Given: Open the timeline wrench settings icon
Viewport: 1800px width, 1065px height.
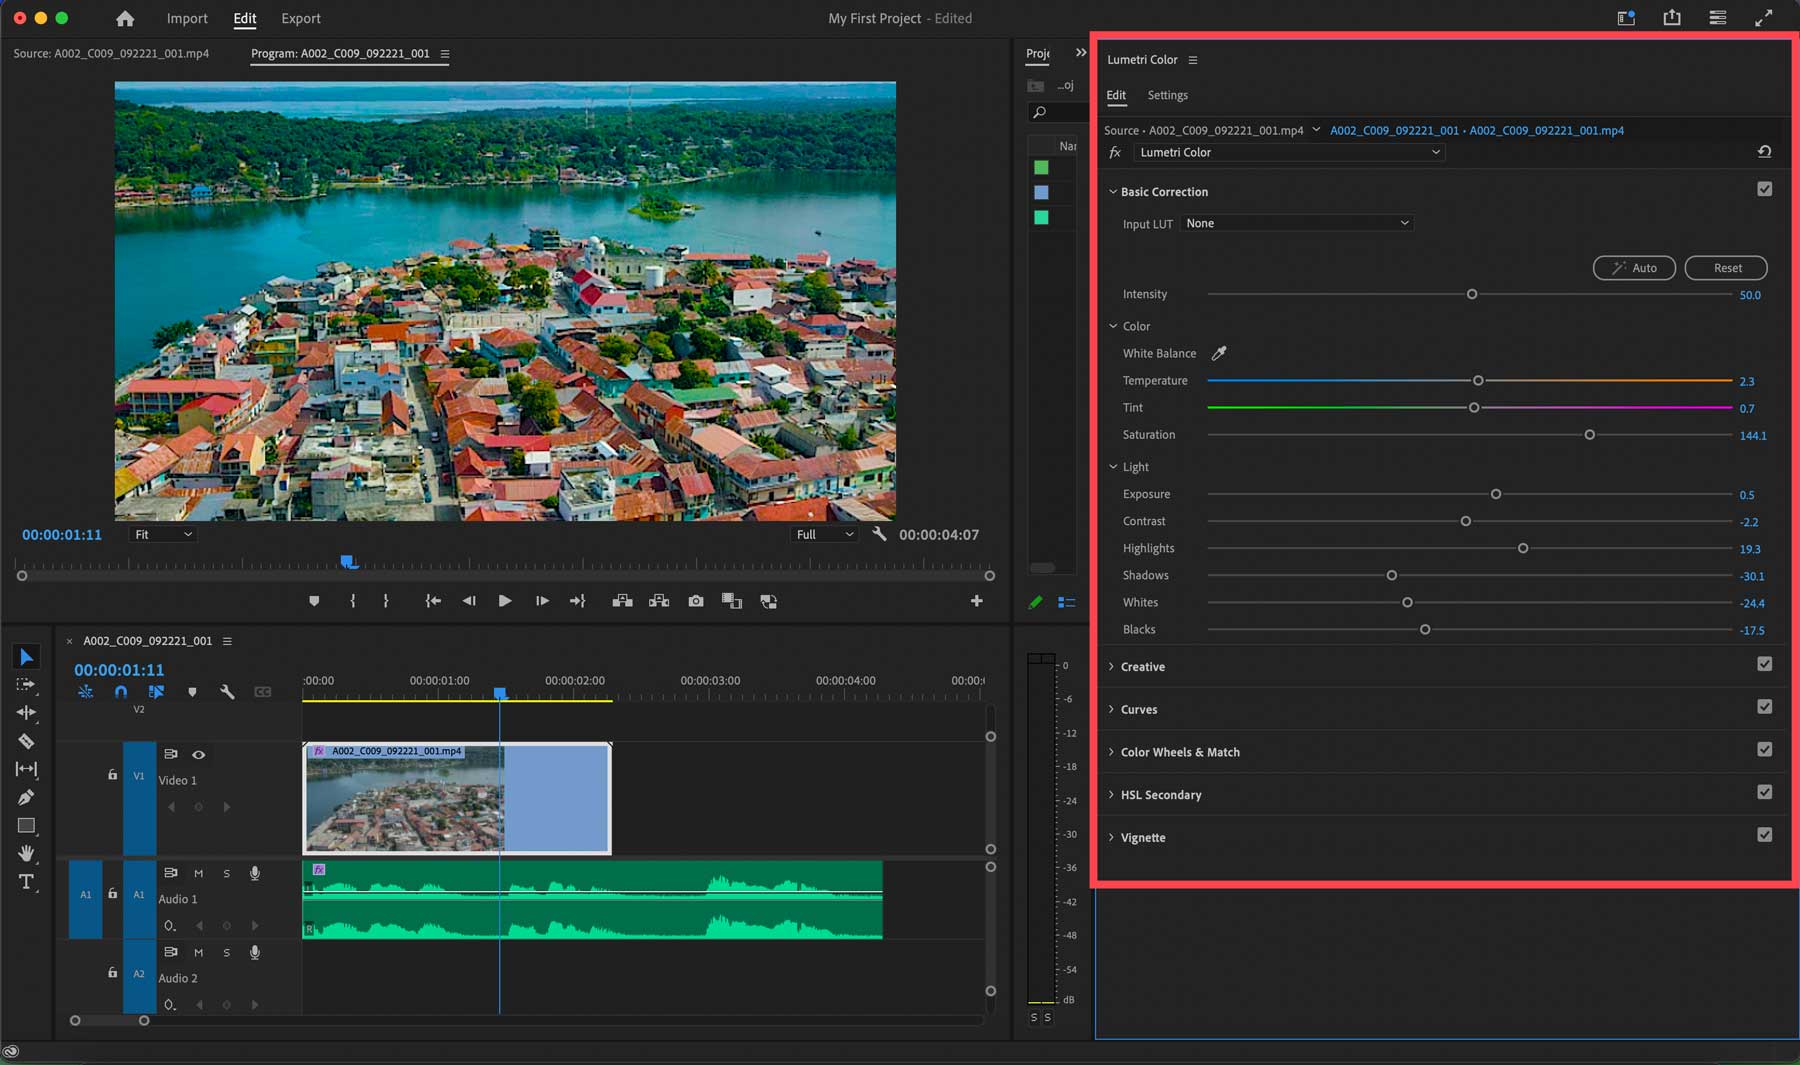Looking at the screenshot, I should point(227,691).
